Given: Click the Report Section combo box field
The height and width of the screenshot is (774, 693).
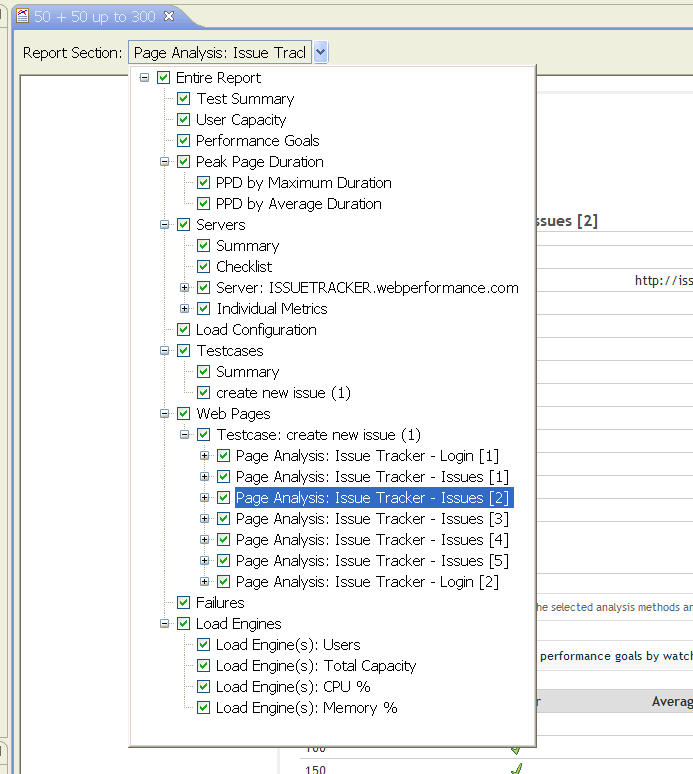Looking at the screenshot, I should point(220,52).
